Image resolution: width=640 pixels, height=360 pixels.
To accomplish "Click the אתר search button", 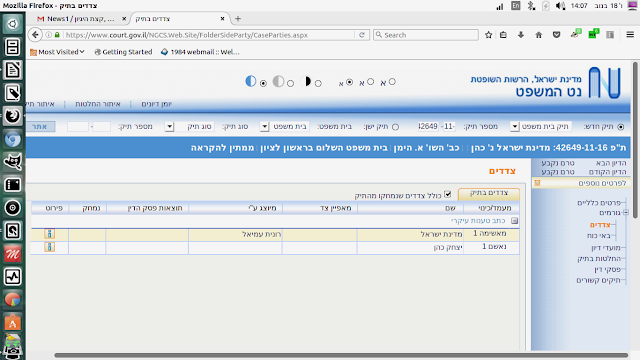I will (40, 127).
